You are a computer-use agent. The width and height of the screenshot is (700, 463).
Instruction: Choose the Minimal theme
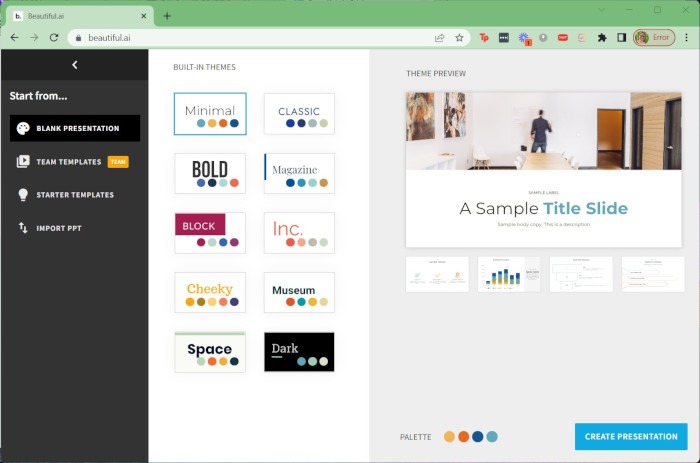[210, 114]
